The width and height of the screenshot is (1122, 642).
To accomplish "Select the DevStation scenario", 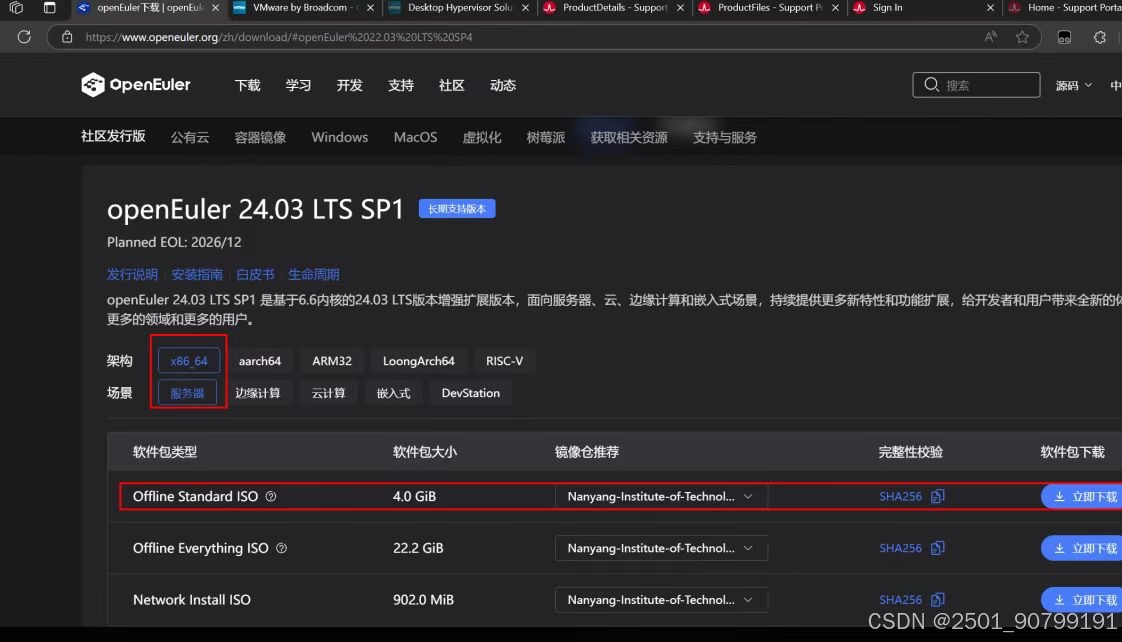I will click(x=471, y=393).
